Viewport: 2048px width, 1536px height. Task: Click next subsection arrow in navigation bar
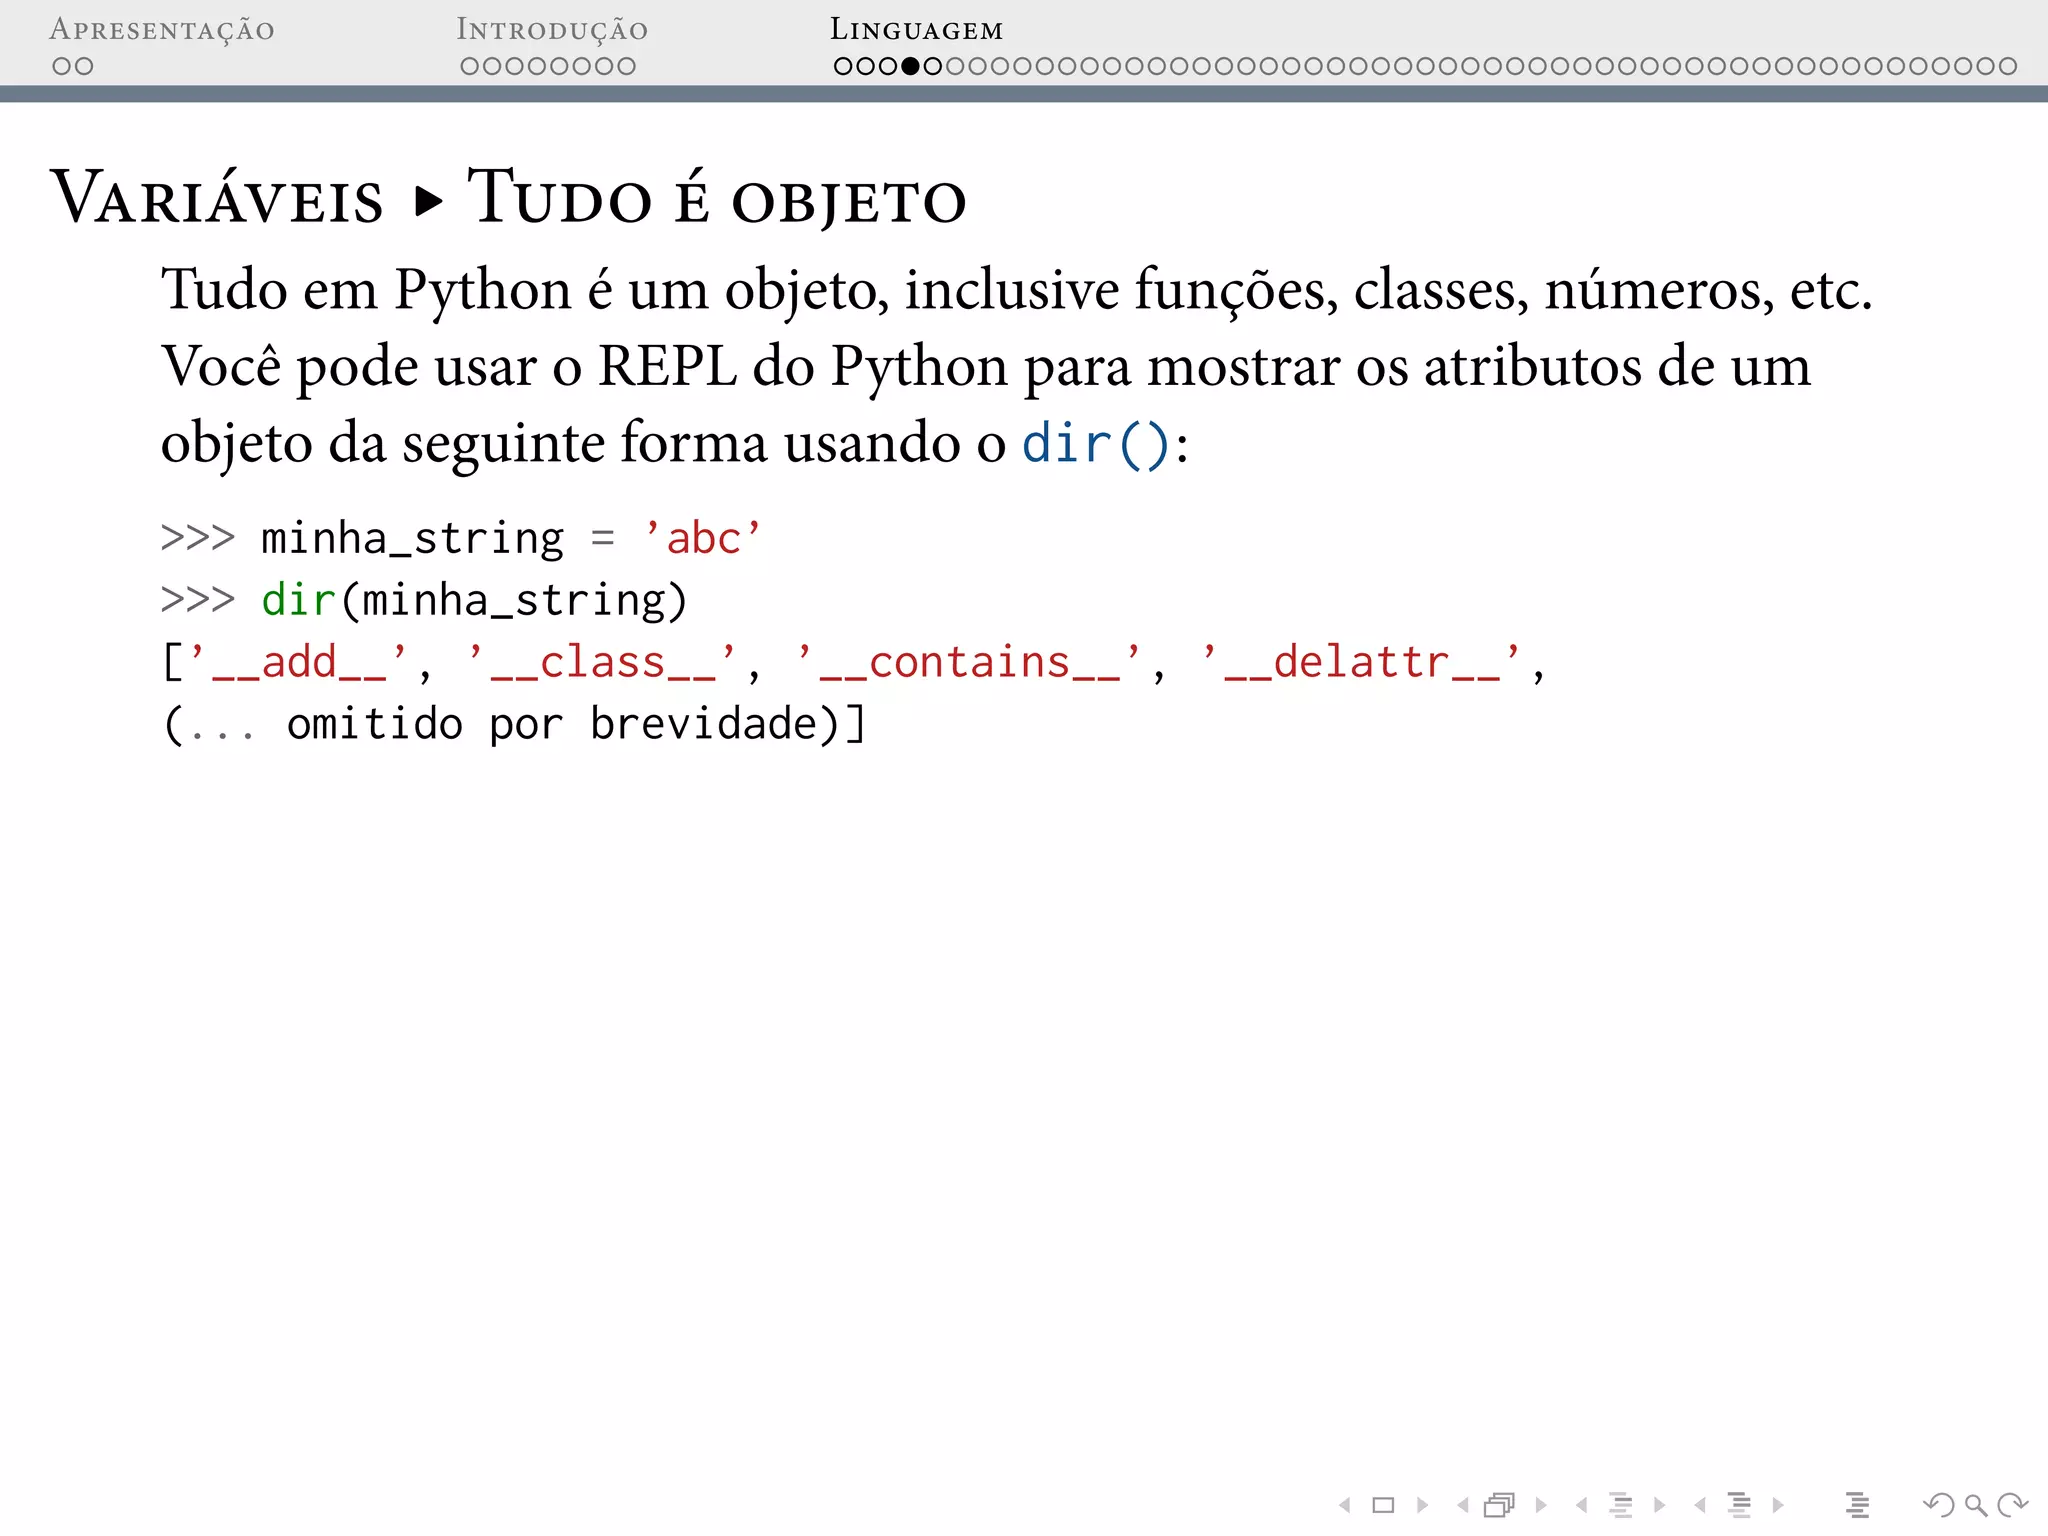(x=1660, y=1505)
